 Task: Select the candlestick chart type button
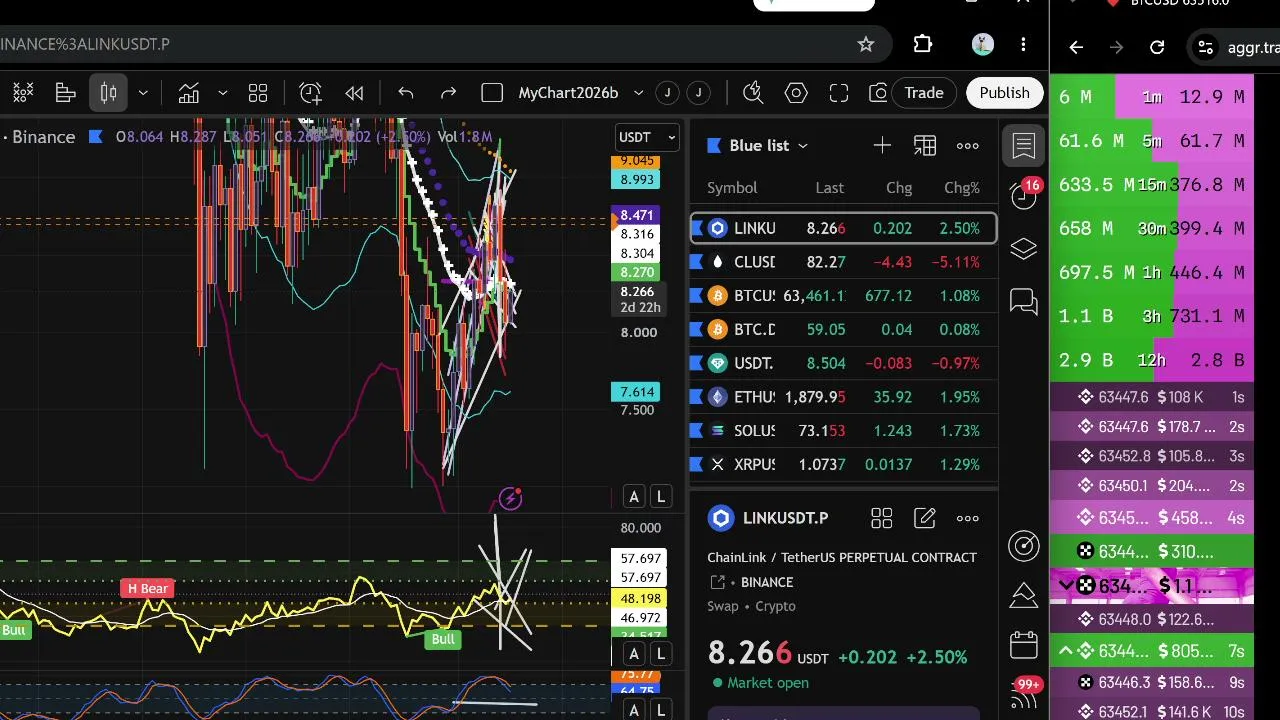109,93
